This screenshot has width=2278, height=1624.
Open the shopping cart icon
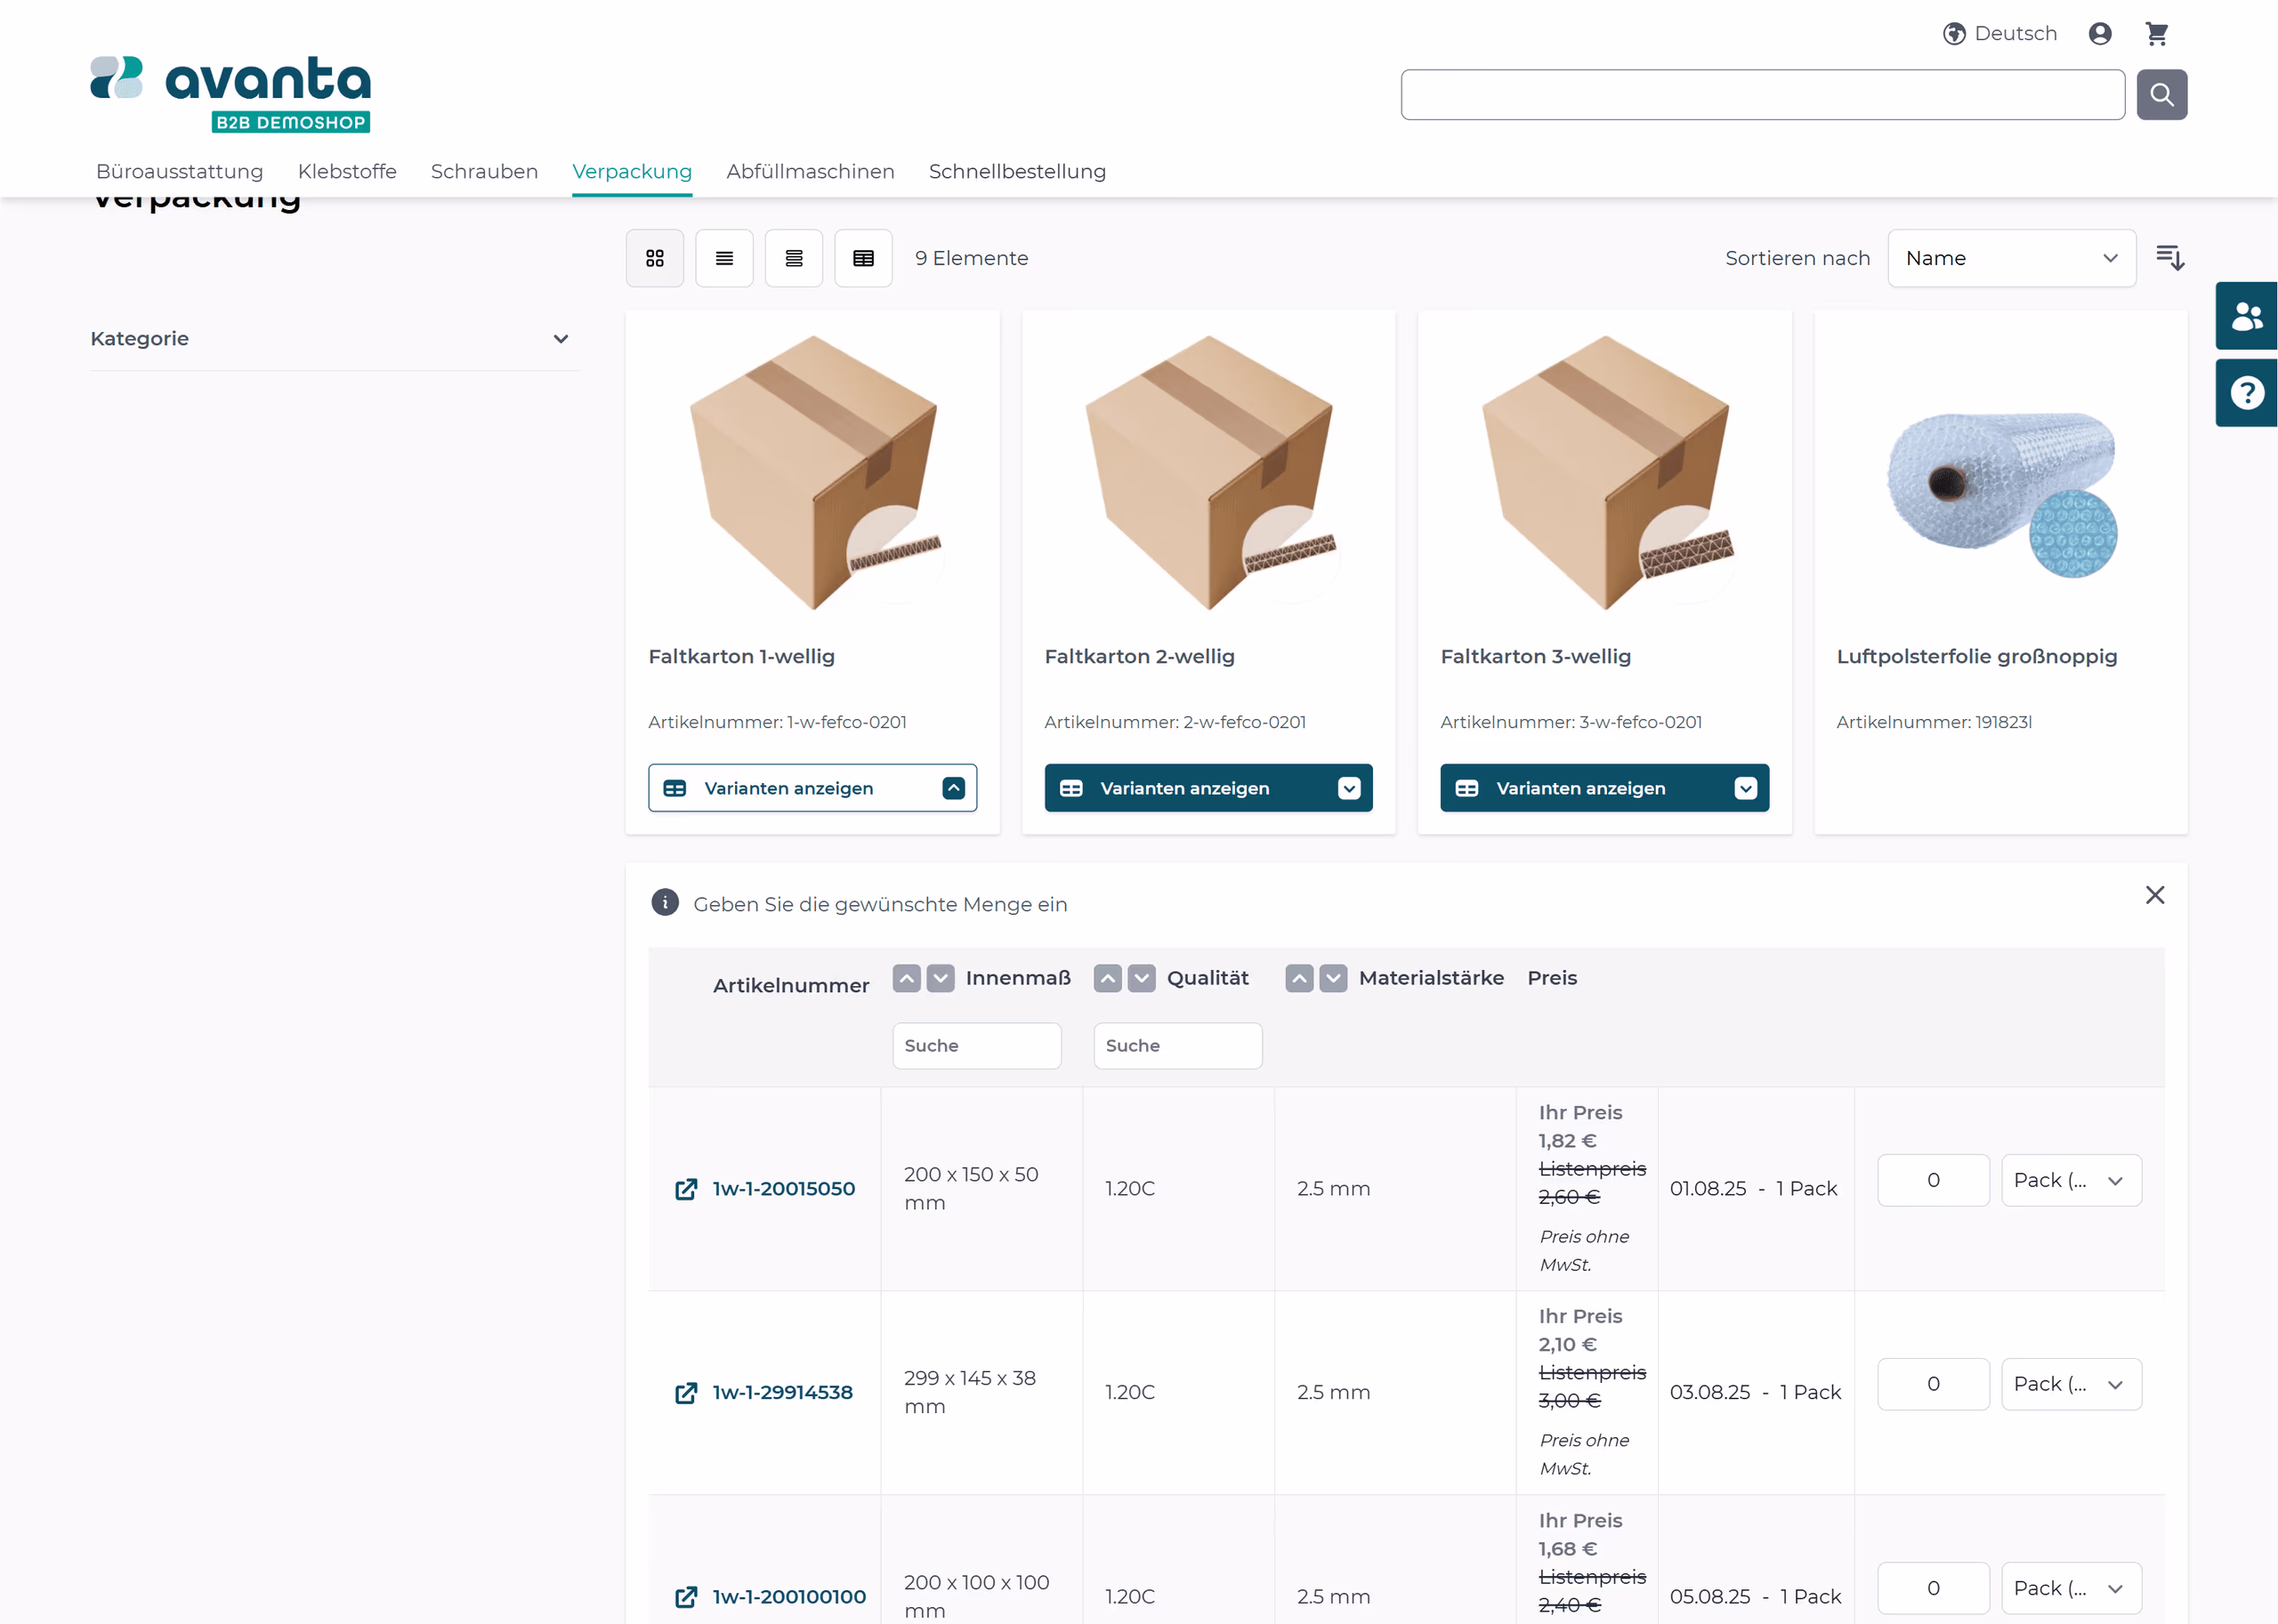pyautogui.click(x=2156, y=34)
